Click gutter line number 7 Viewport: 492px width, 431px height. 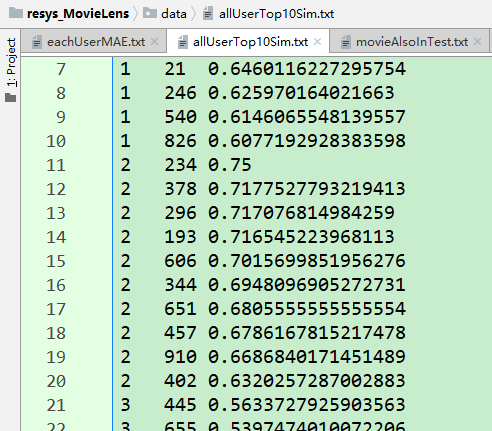click(x=61, y=69)
